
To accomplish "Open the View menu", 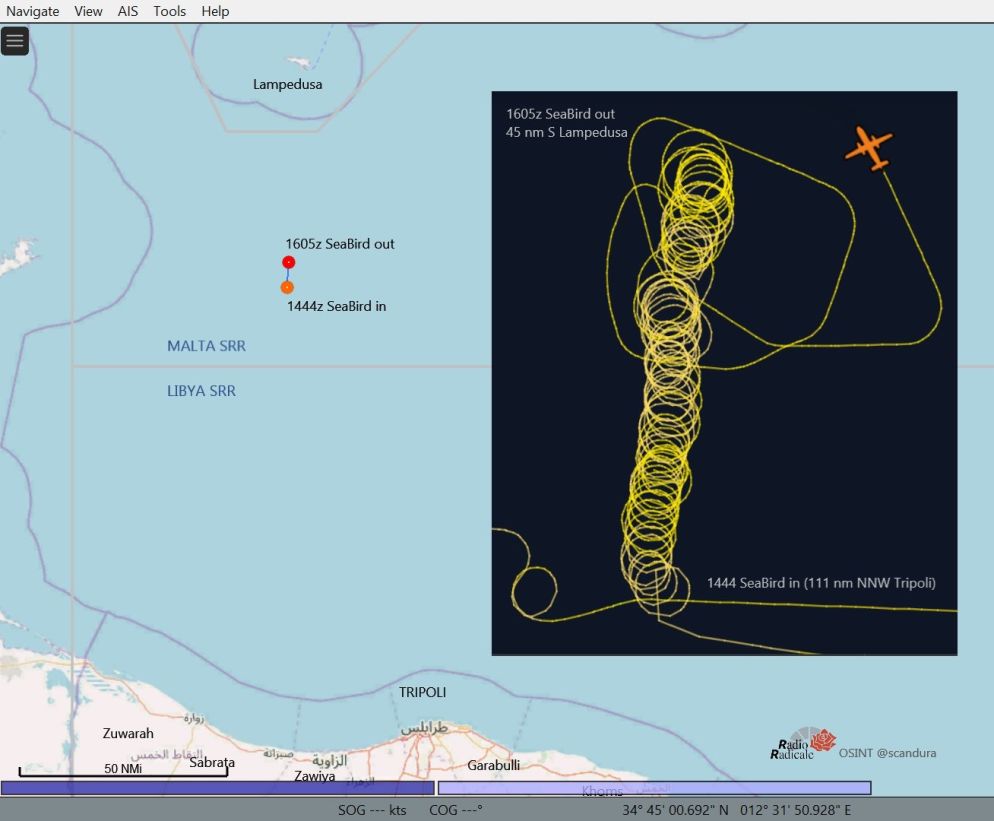I will click(x=88, y=11).
